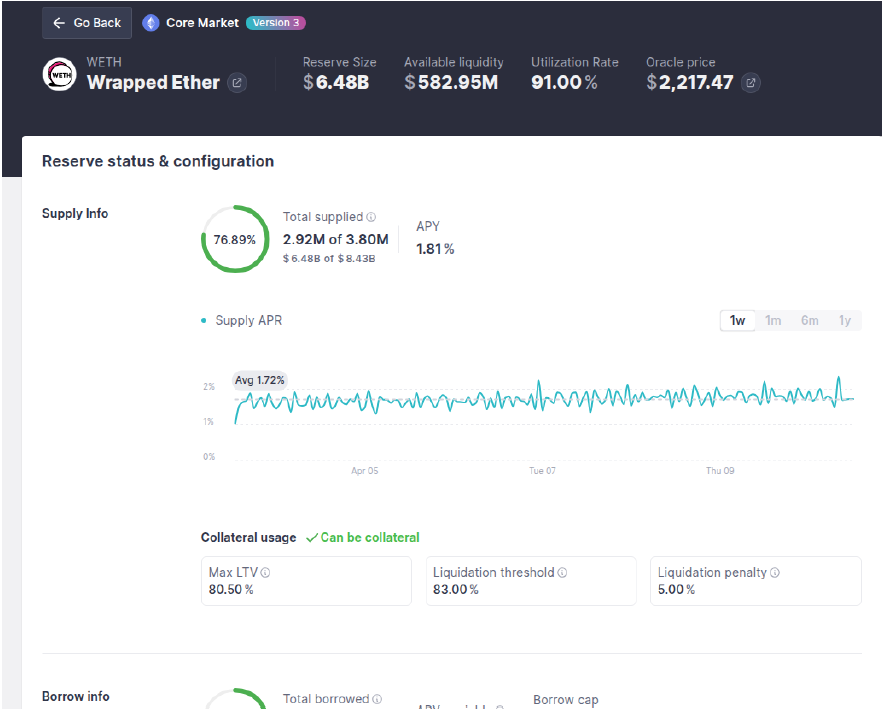Click the Max LTV info card

pyautogui.click(x=306, y=581)
